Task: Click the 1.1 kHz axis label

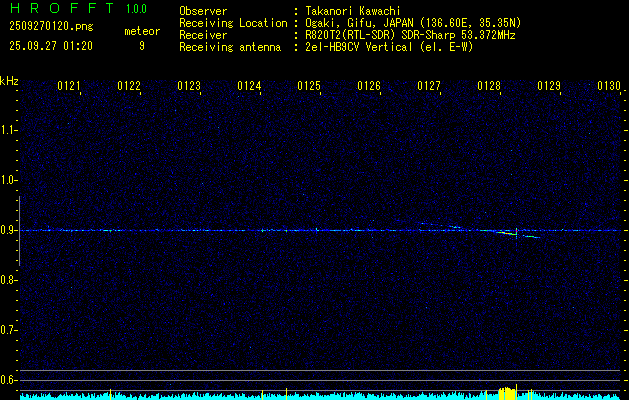Action: (x=9, y=130)
